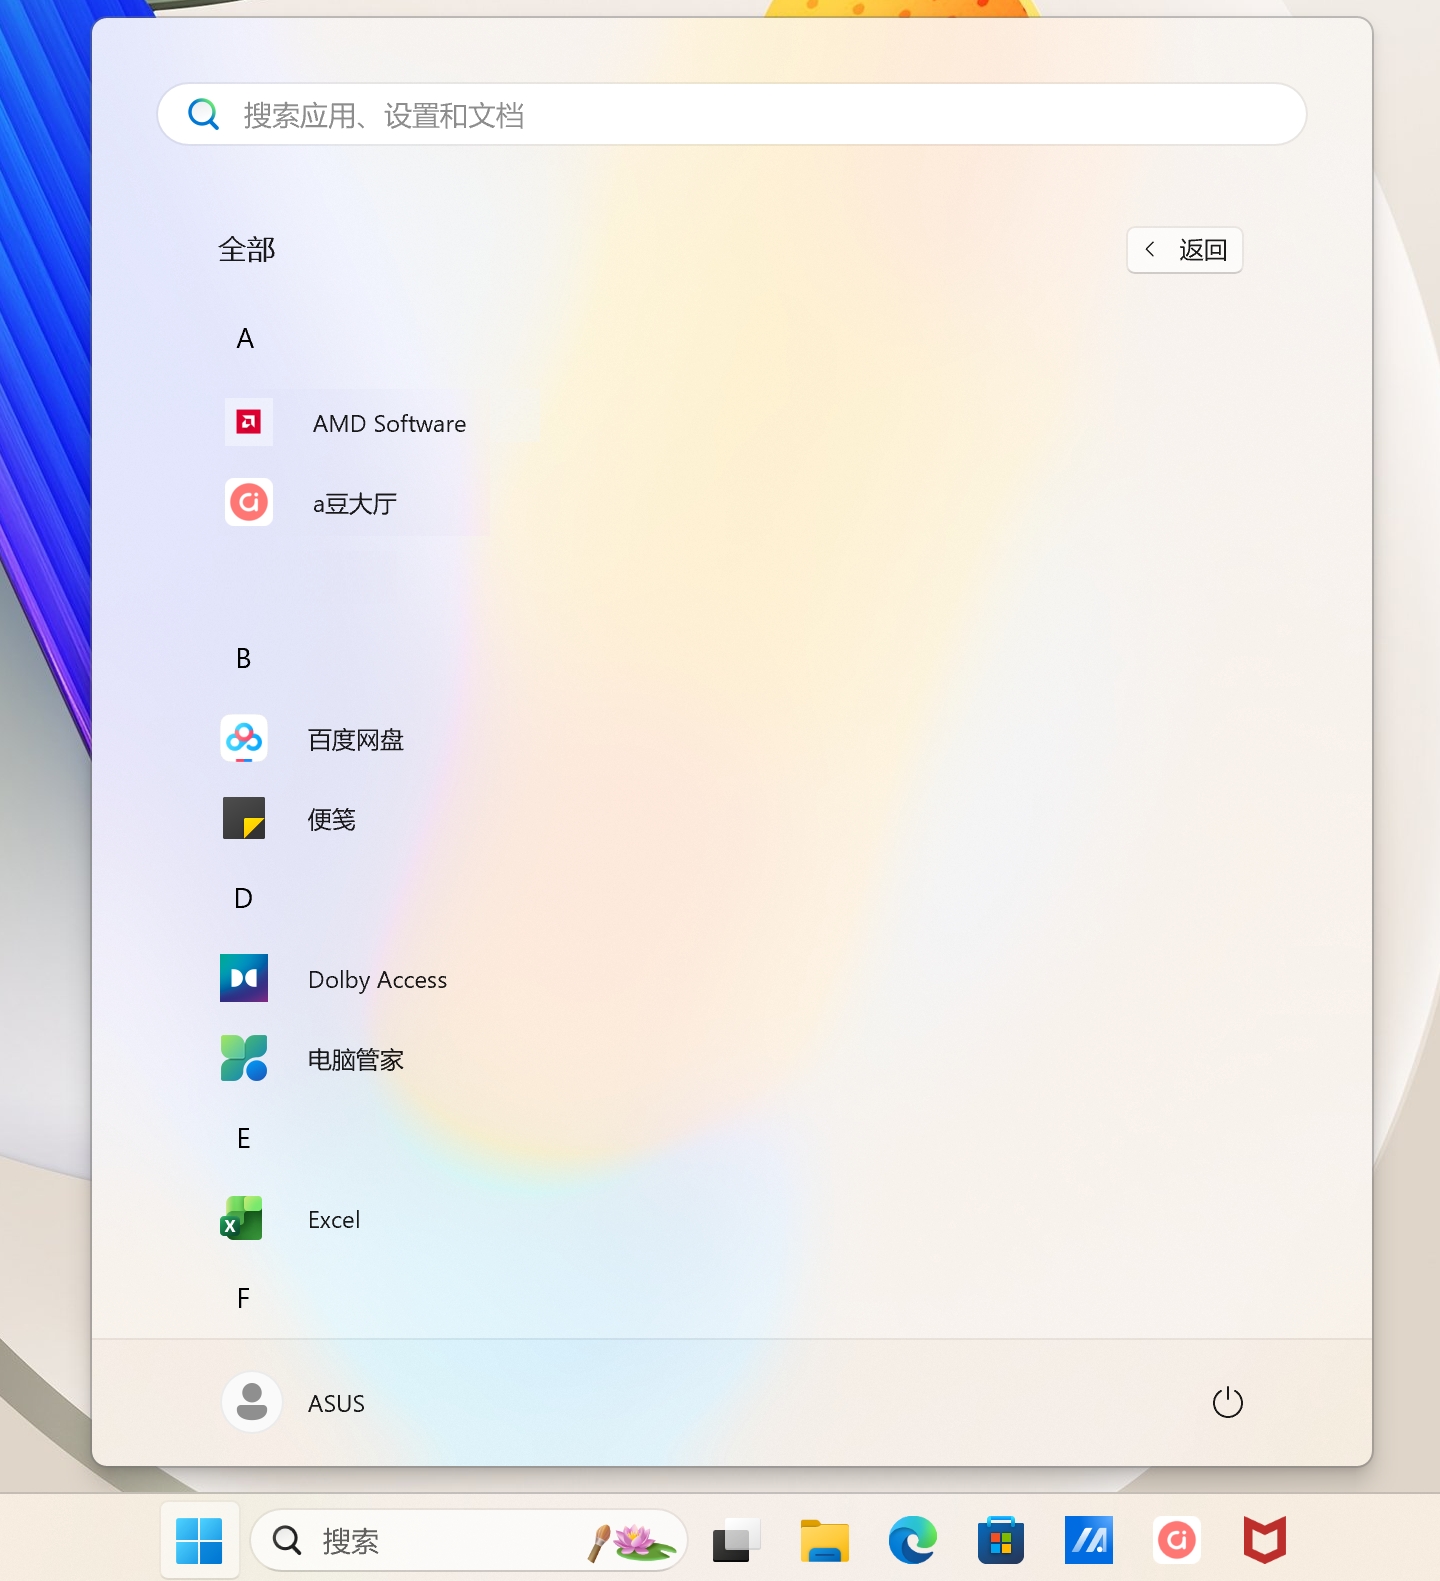Open File Explorer from the taskbar
The width and height of the screenshot is (1440, 1581).
(x=824, y=1541)
